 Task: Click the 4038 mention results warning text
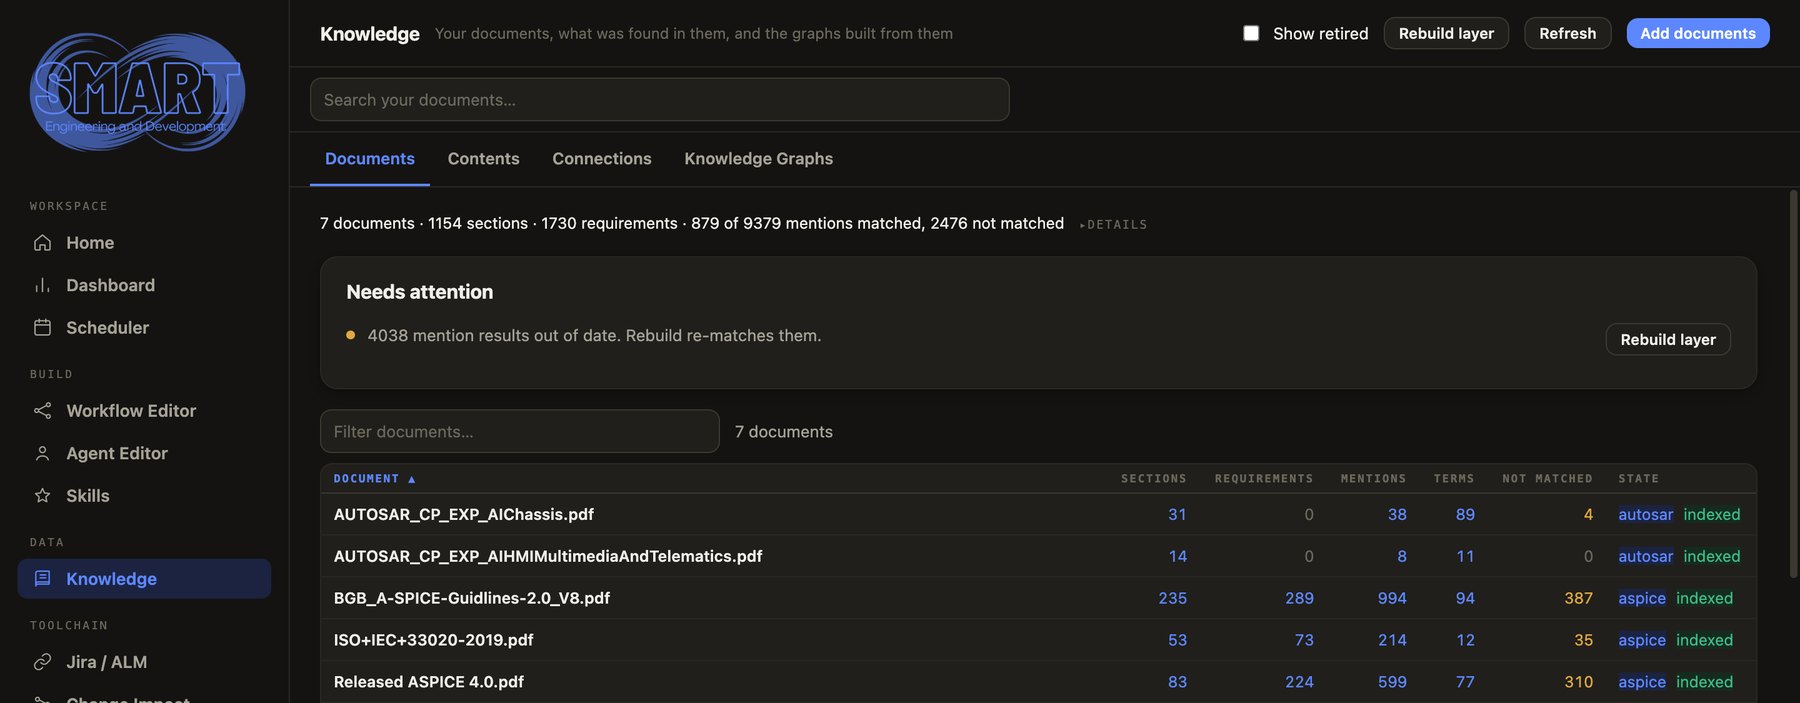(594, 336)
